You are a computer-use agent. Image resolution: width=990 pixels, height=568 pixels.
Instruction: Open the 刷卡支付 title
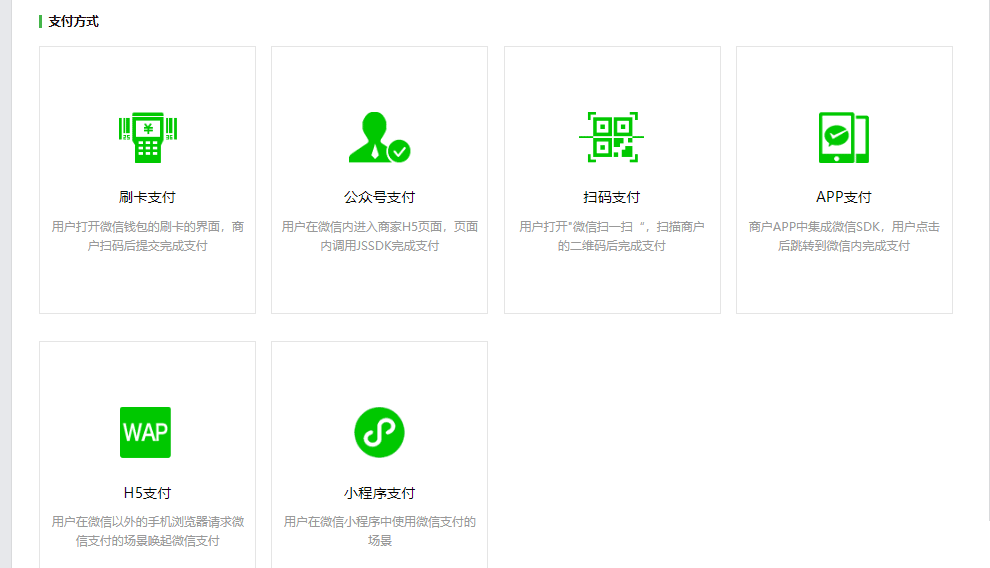147,197
